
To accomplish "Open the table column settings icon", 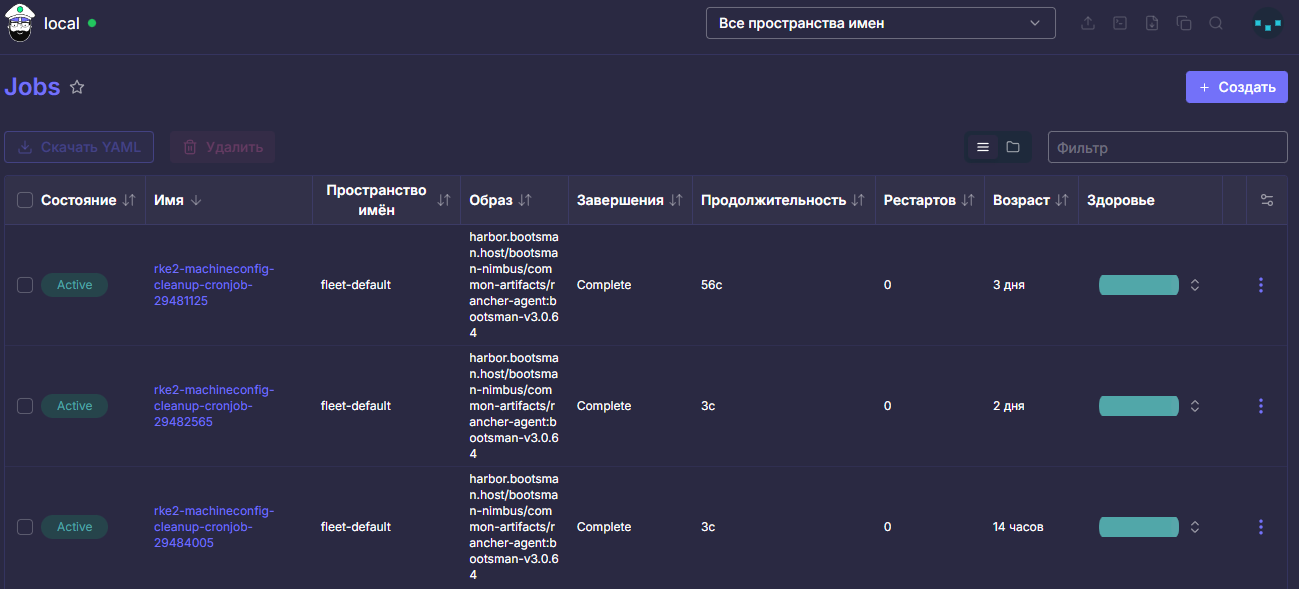I will click(1267, 200).
